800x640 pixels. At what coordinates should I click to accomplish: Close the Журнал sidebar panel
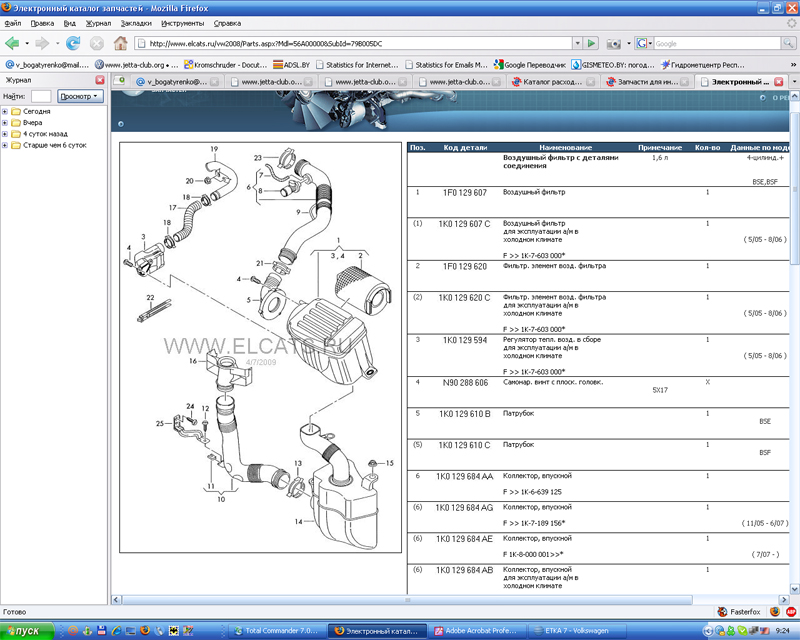tap(100, 80)
